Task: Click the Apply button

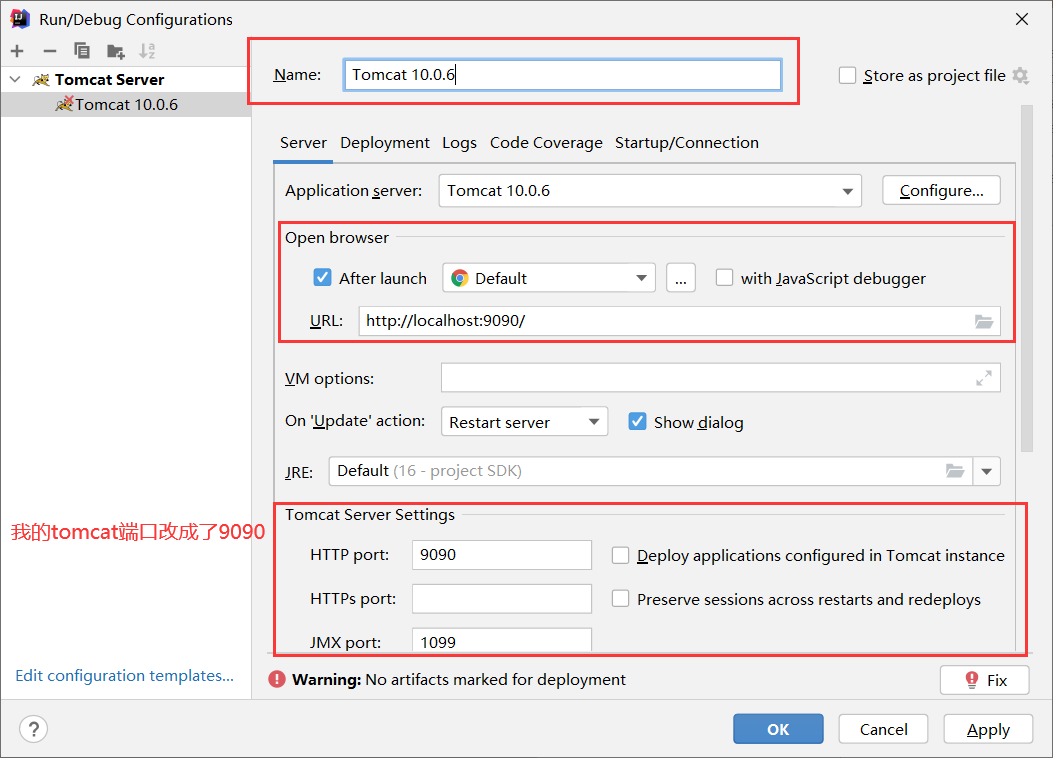Action: pos(988,728)
